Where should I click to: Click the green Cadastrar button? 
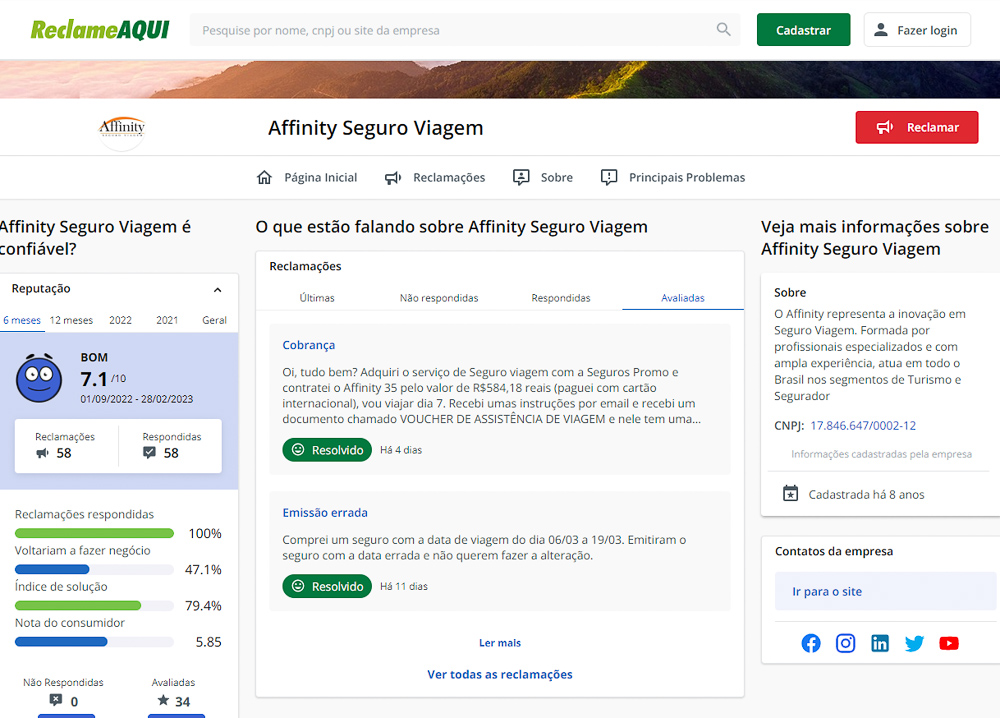803,29
